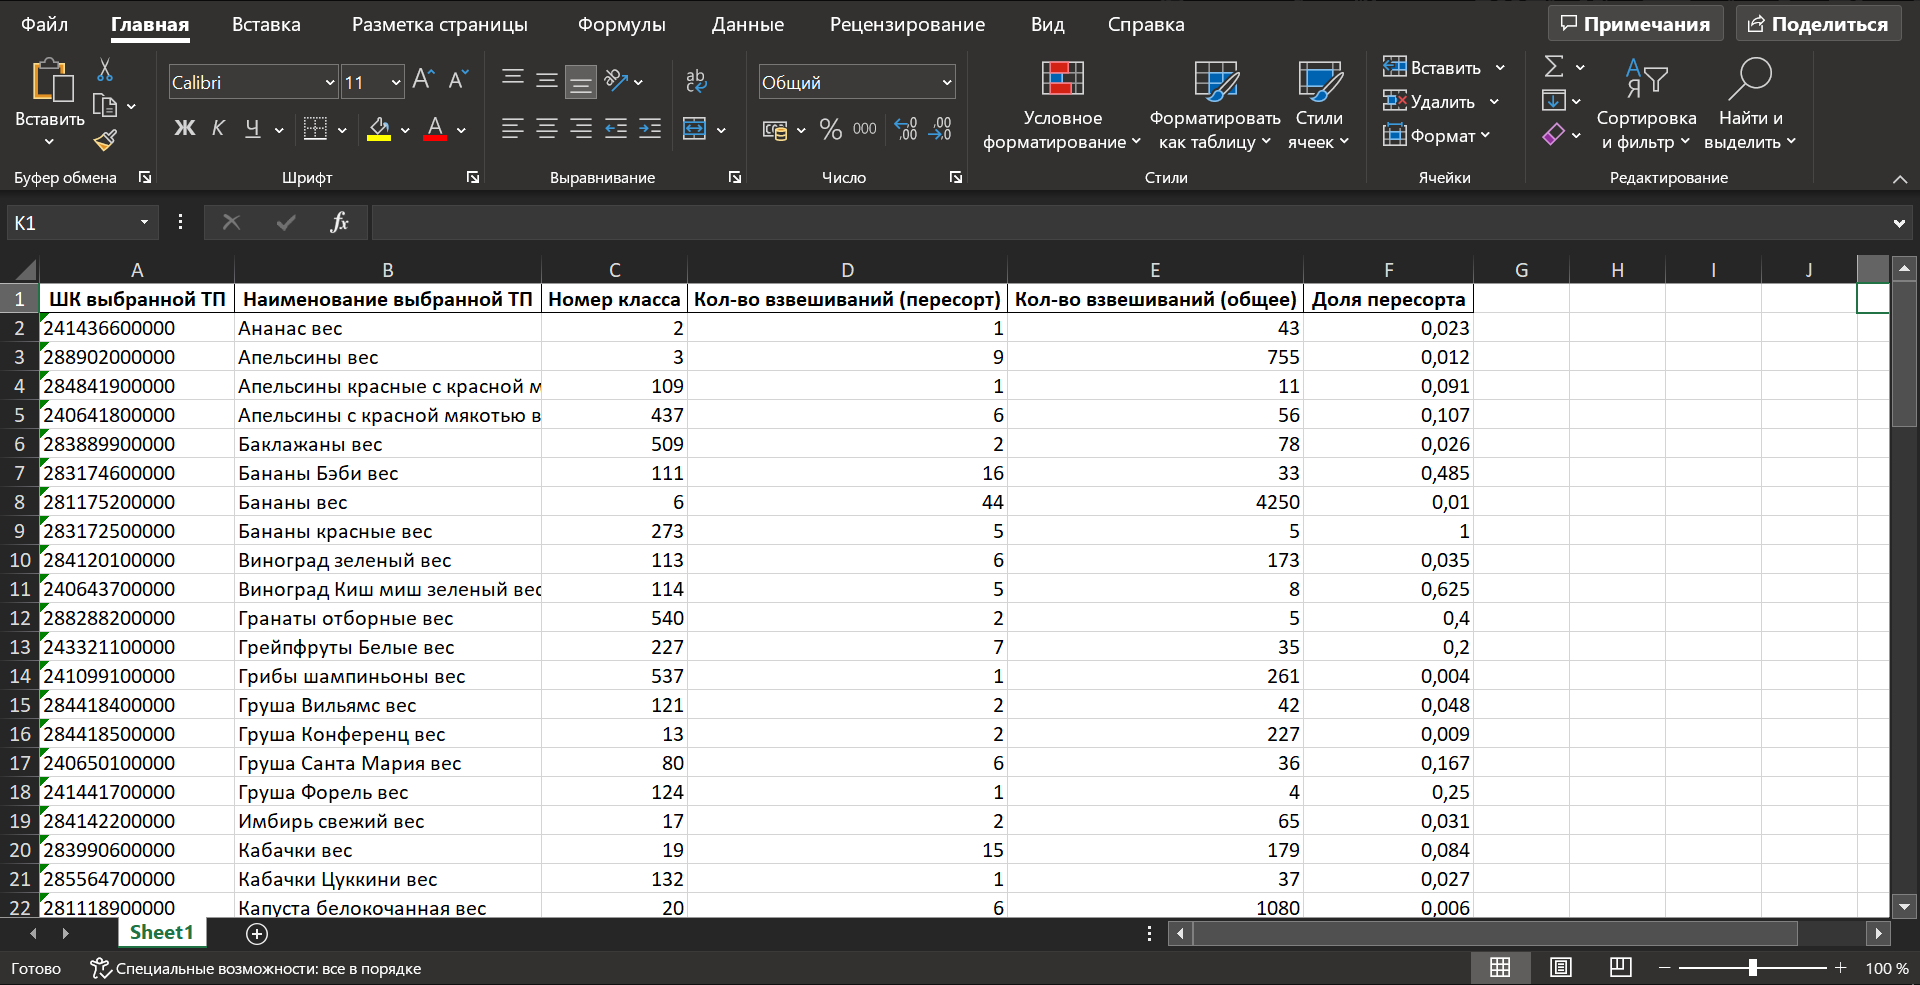Add a new sheet with plus icon
Viewport: 1920px width, 985px height.
click(257, 934)
